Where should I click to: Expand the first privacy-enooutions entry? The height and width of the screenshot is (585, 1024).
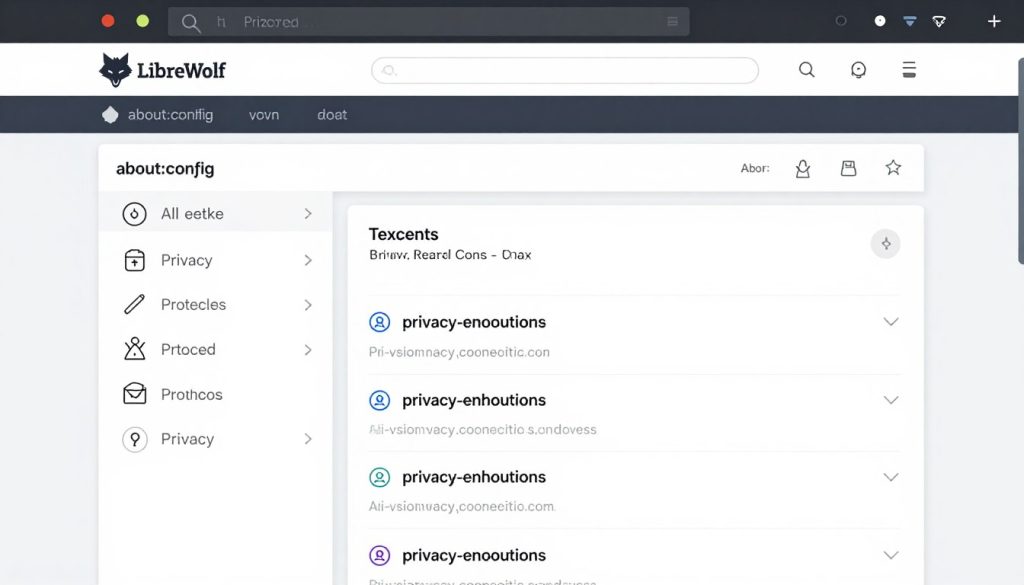pos(891,322)
